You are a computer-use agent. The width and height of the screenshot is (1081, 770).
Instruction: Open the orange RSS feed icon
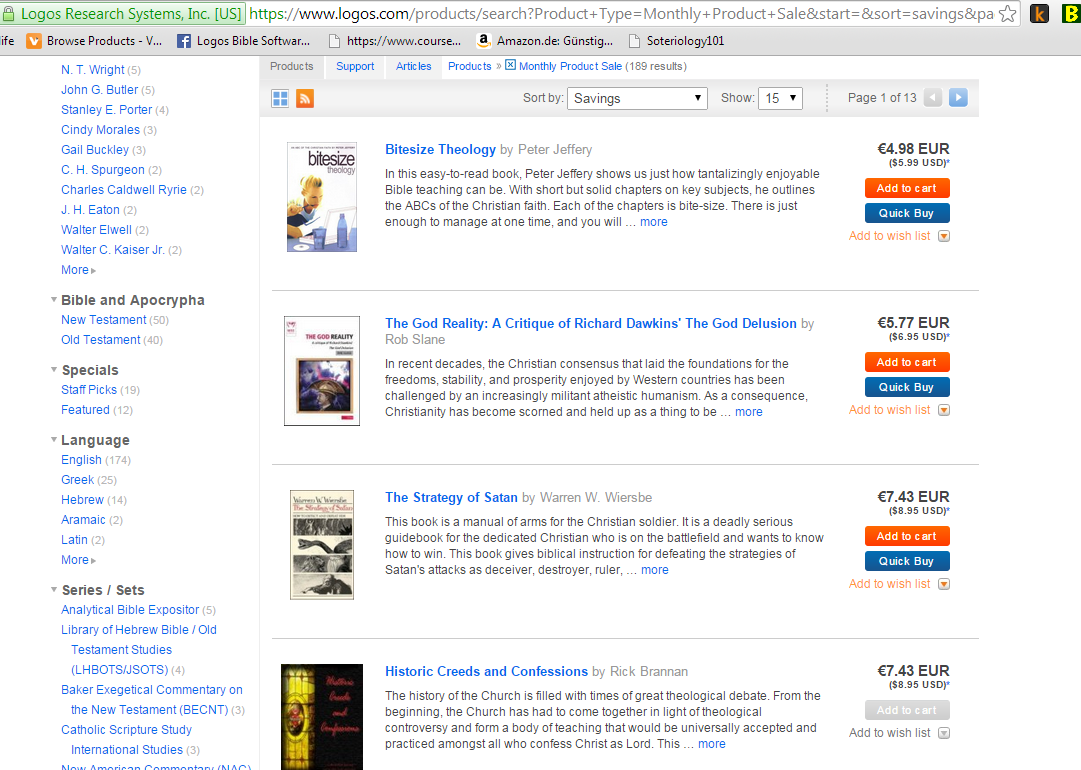click(x=305, y=99)
